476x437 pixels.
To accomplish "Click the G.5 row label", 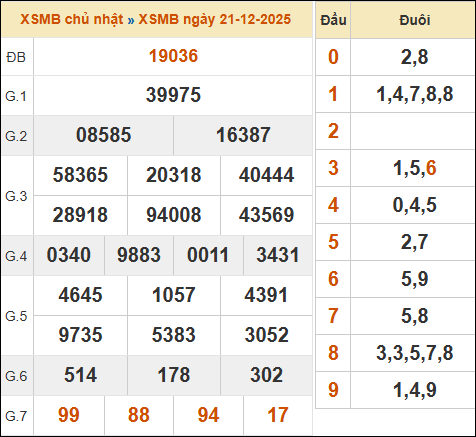I will [x=16, y=316].
